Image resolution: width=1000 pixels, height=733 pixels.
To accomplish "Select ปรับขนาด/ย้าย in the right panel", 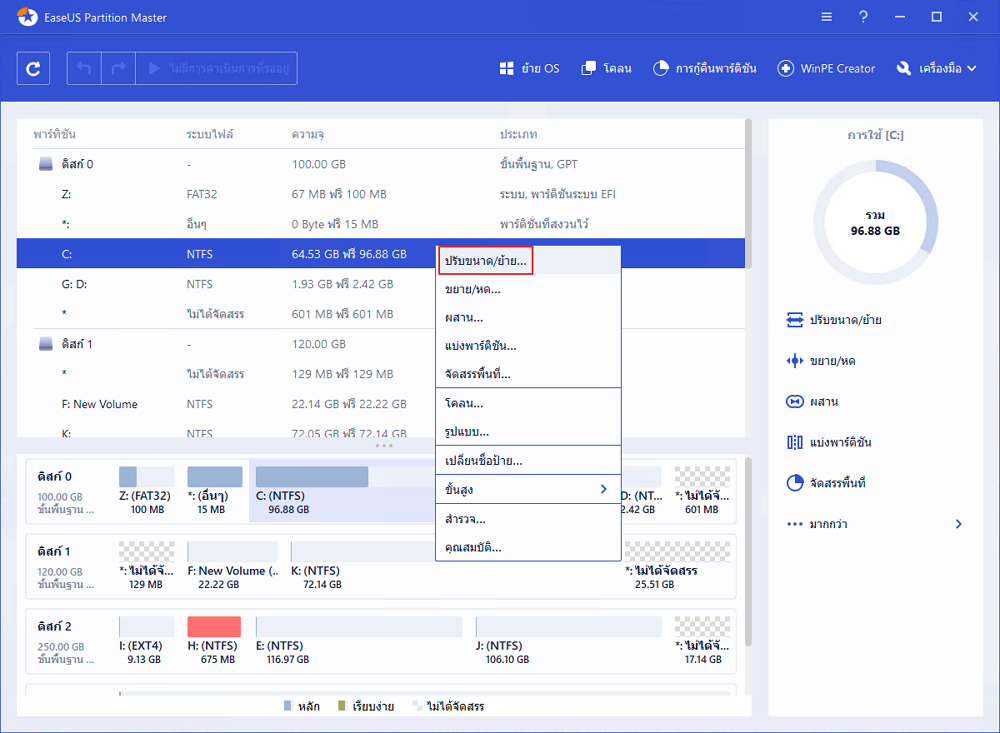I will coord(834,320).
